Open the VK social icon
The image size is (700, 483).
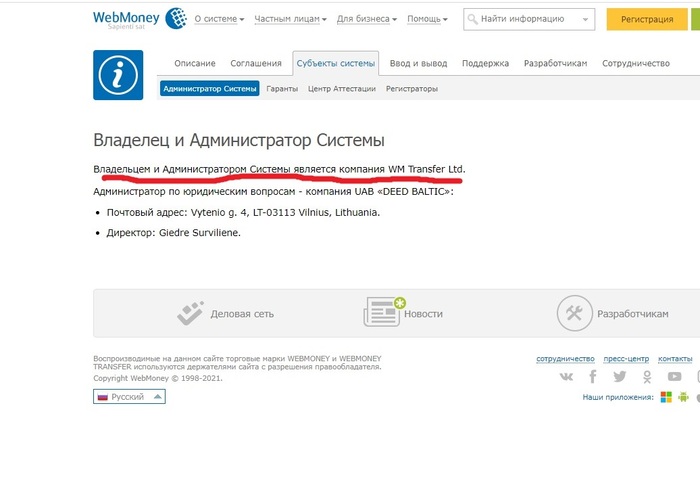click(567, 377)
